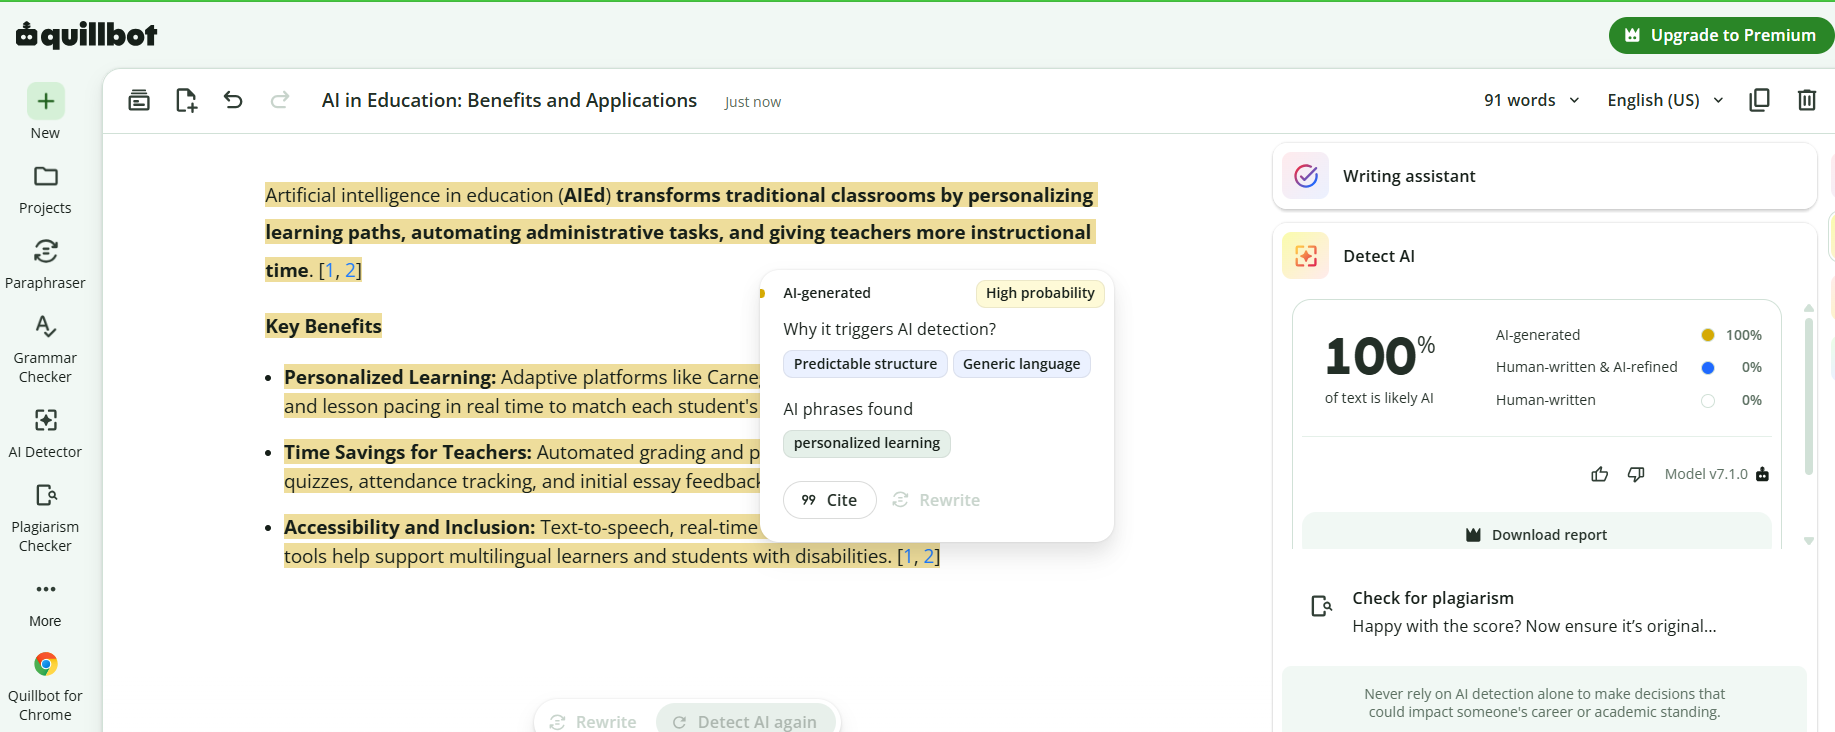This screenshot has width=1835, height=732.
Task: Create a New document in sidebar
Action: tap(45, 112)
